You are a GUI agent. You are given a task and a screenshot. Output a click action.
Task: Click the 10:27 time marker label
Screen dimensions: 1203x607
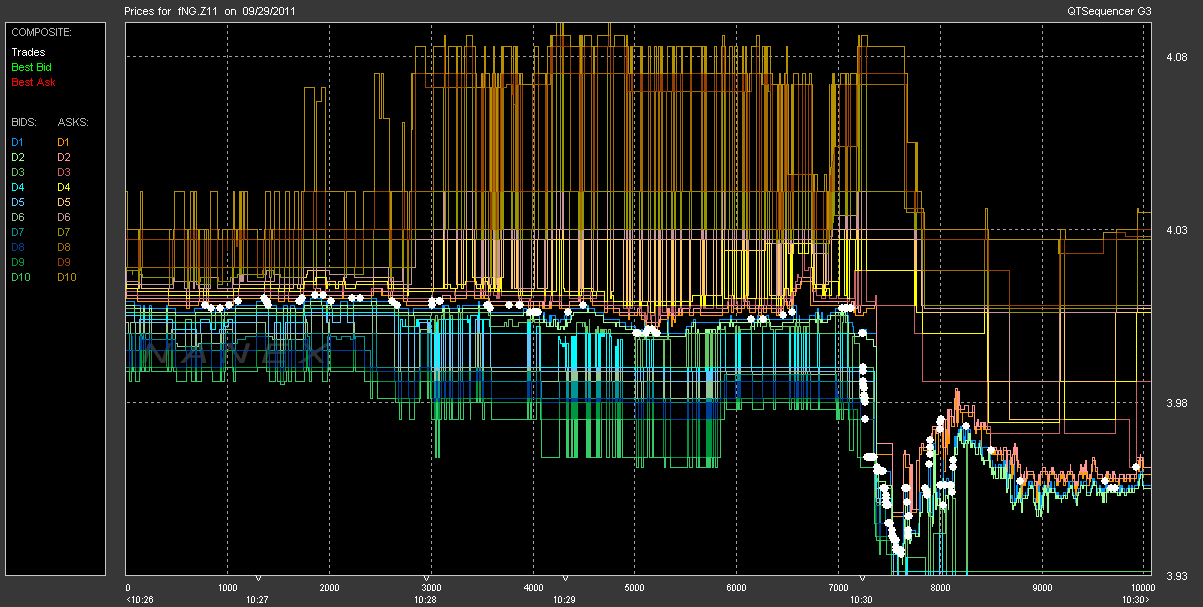(x=258, y=599)
